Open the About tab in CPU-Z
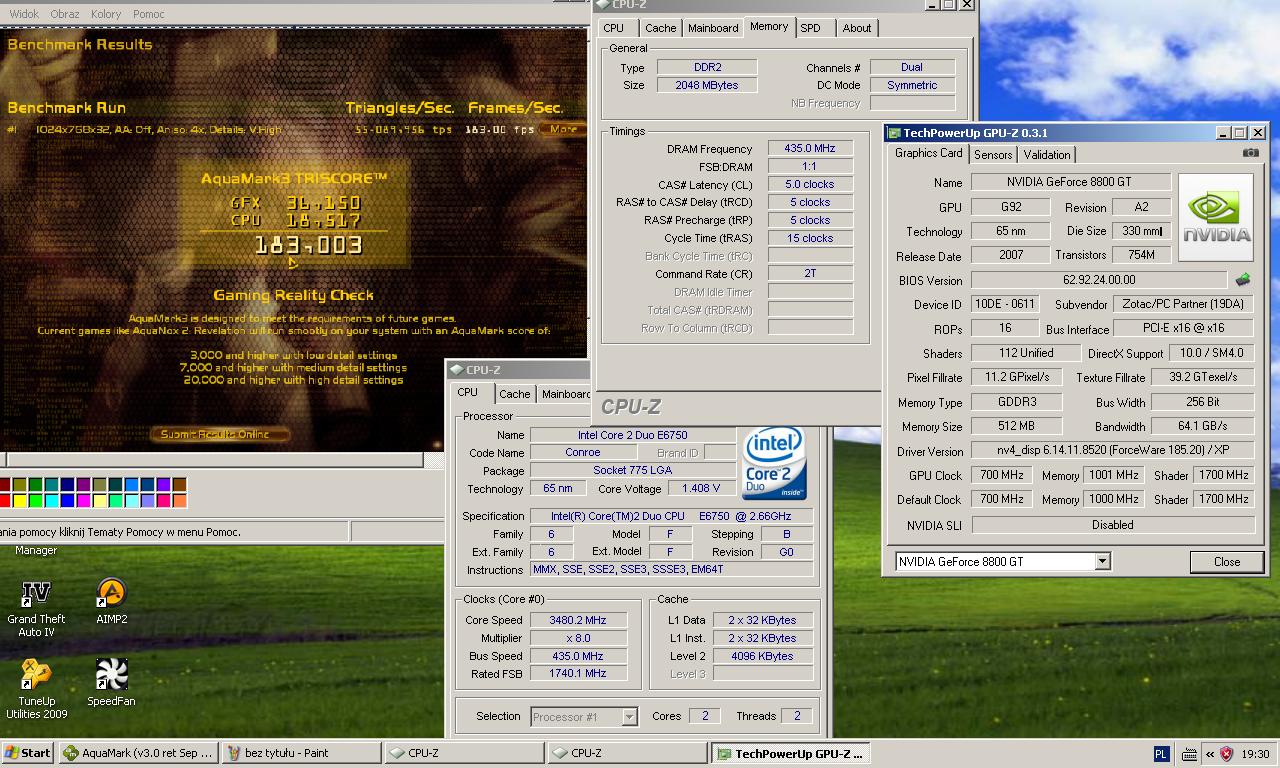The width and height of the screenshot is (1280, 768). point(857,28)
